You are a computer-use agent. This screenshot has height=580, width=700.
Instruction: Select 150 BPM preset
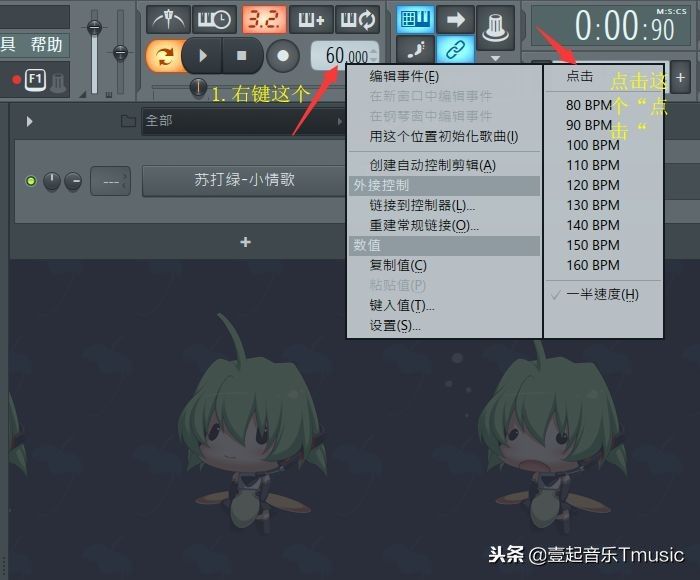[x=604, y=246]
